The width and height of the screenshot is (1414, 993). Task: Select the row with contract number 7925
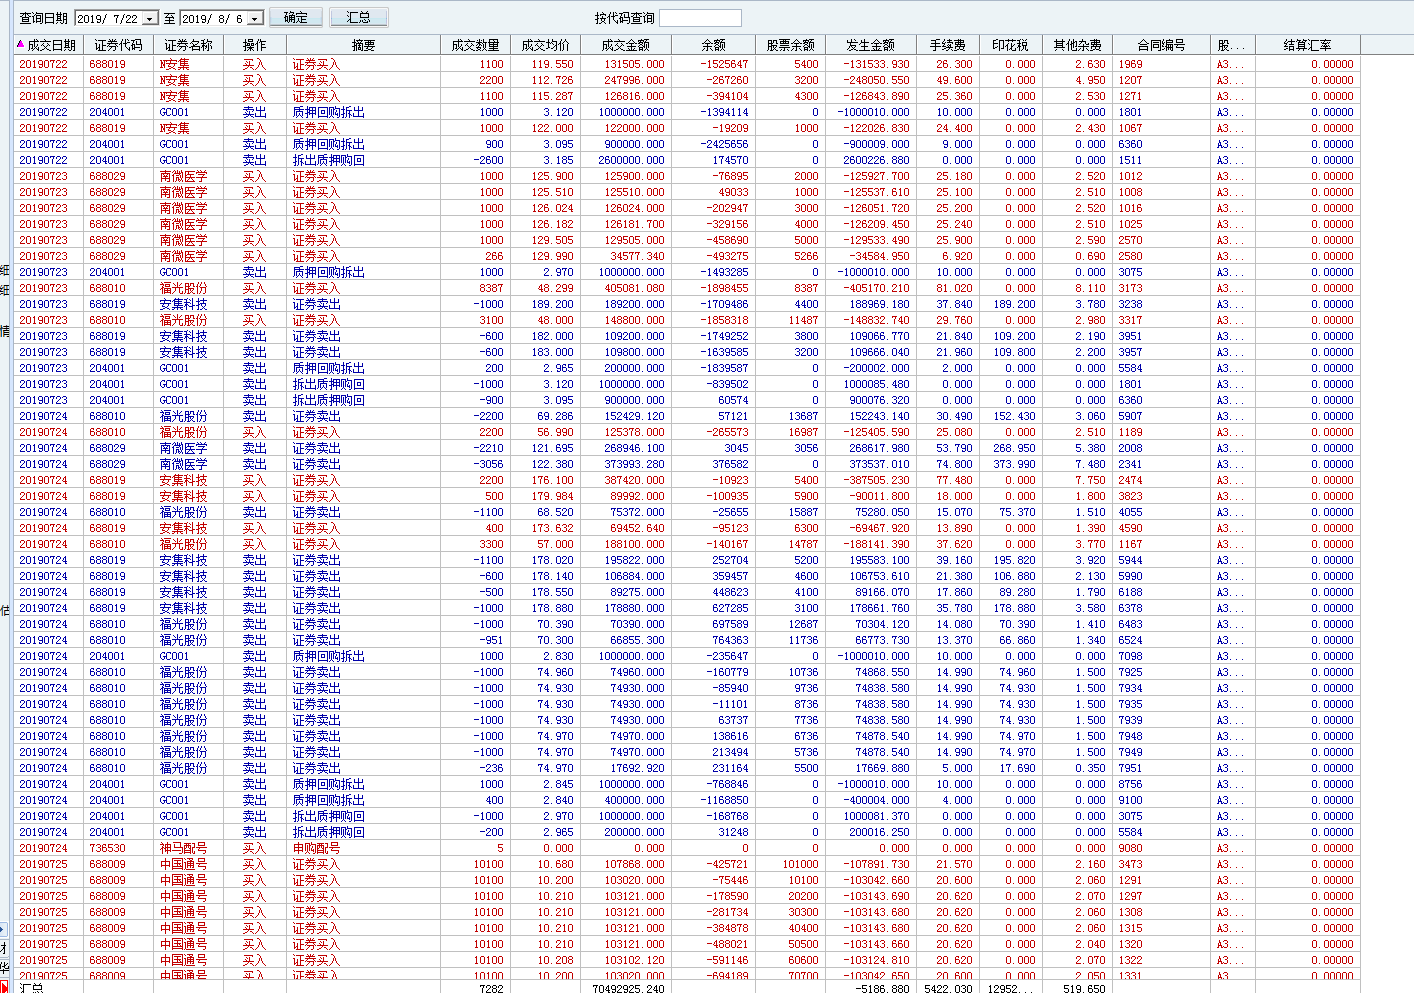pos(687,672)
